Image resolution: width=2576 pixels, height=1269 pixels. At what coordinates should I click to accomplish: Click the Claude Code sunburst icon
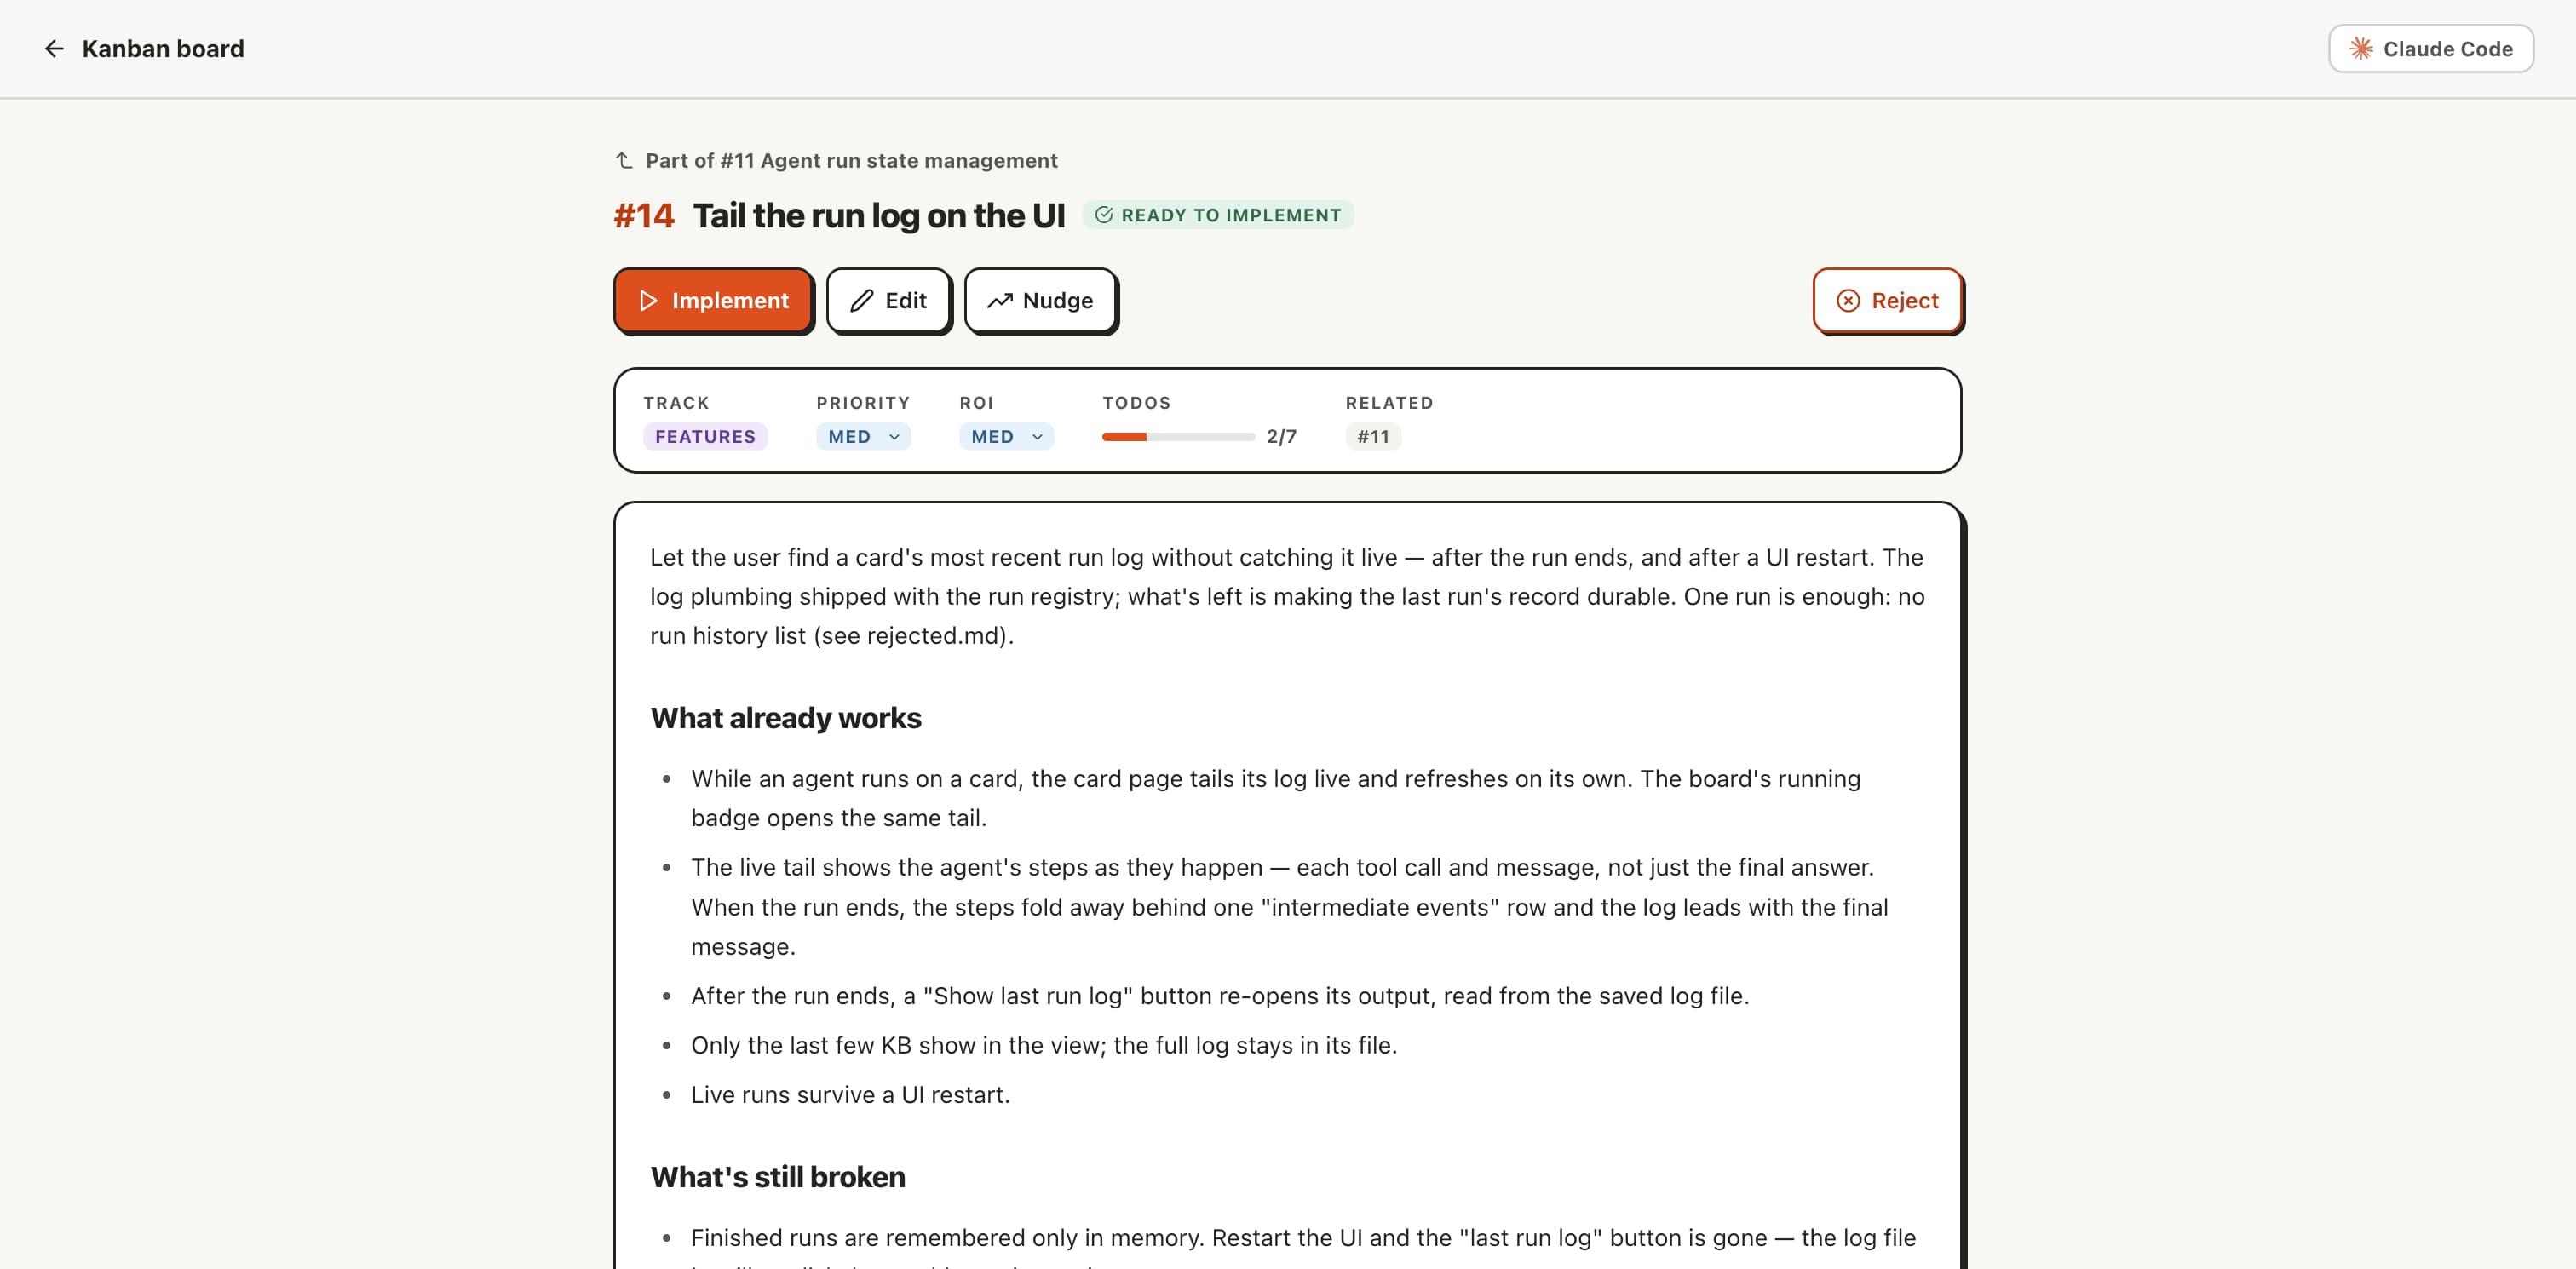[2361, 49]
